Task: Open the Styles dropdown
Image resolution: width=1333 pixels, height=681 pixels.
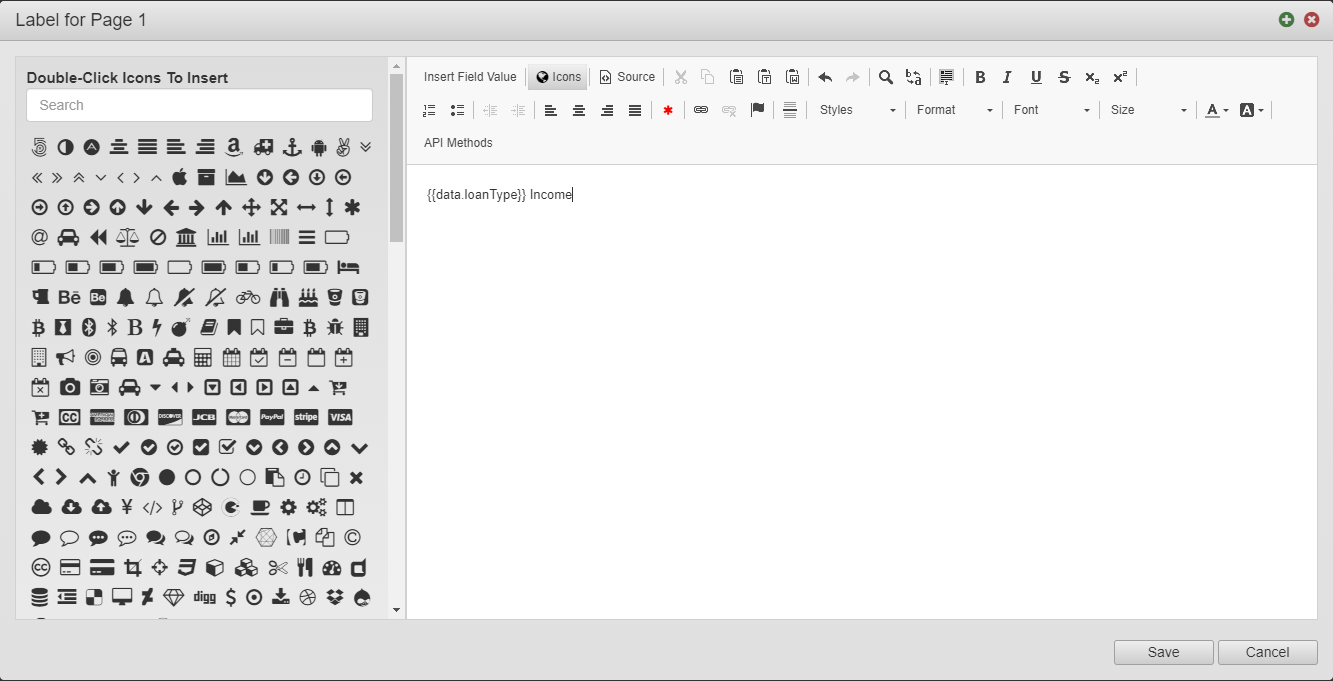Action: coord(857,110)
